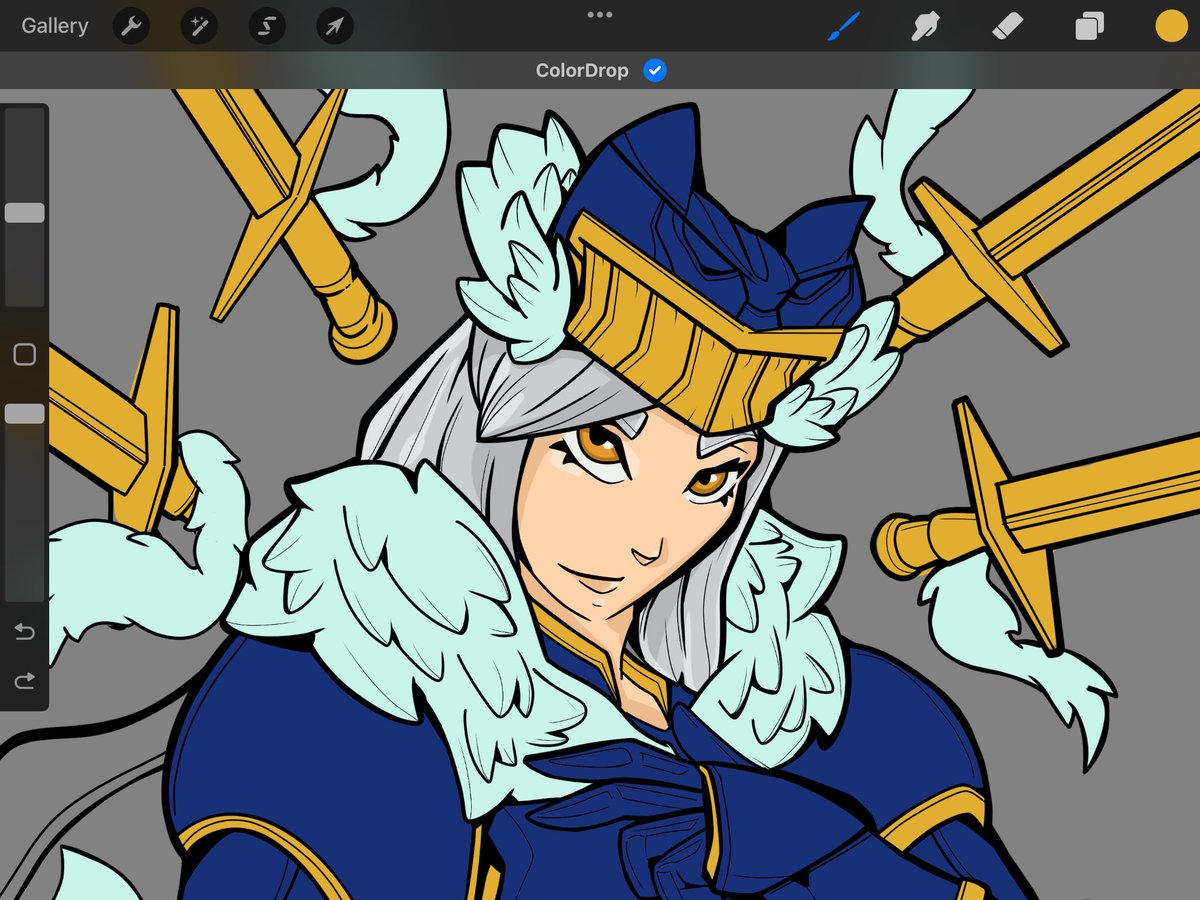Tap the Modify square button on the sidebar

(x=24, y=355)
